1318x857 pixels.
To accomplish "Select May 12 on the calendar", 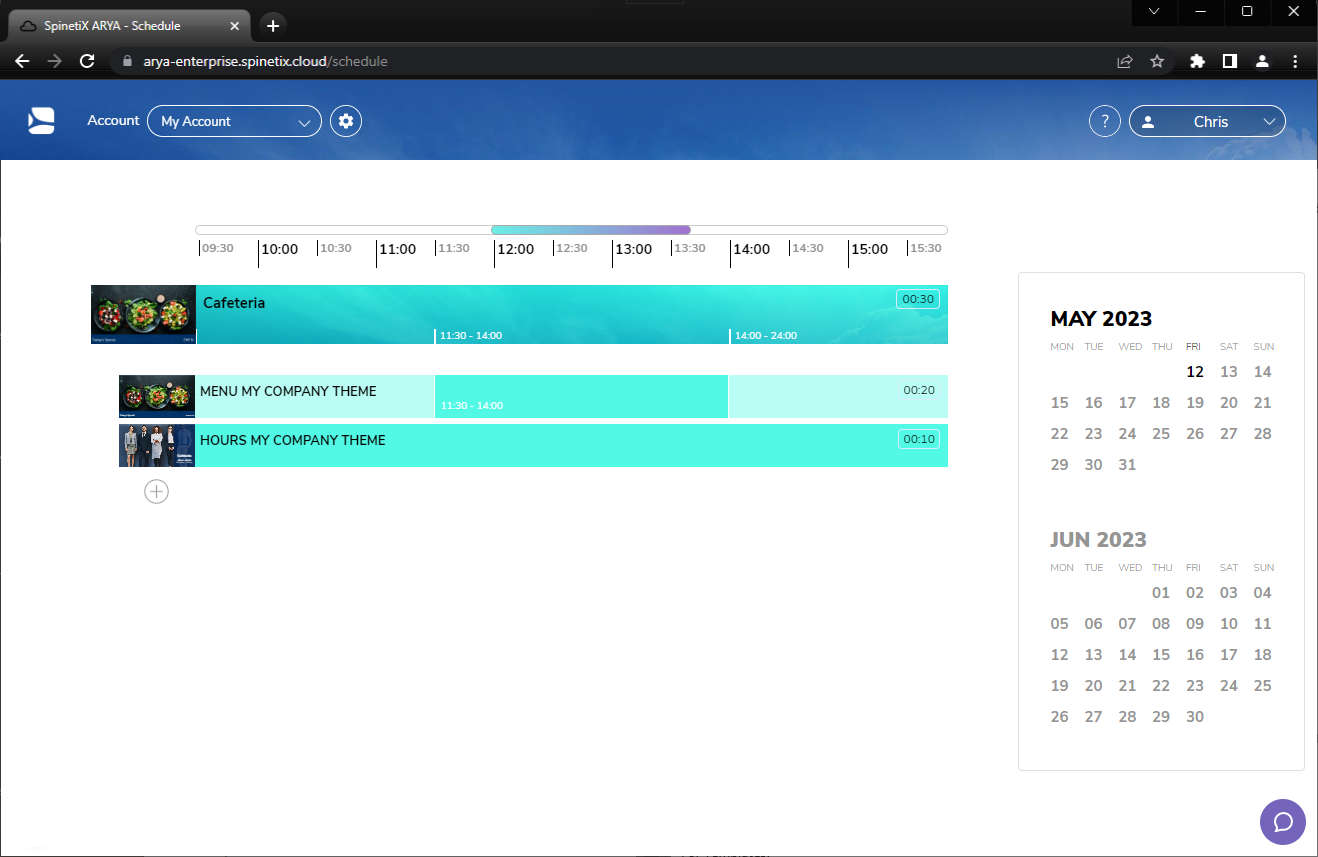I will [x=1195, y=371].
